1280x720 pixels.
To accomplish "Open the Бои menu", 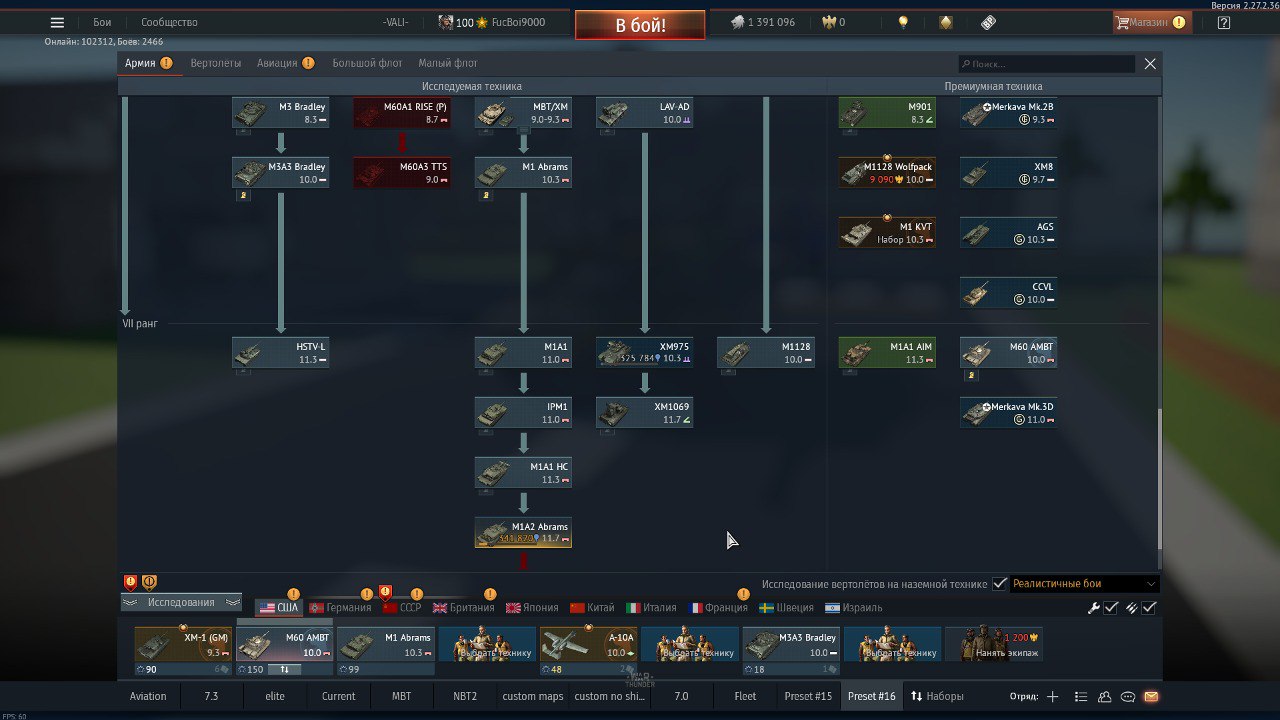I will (102, 22).
